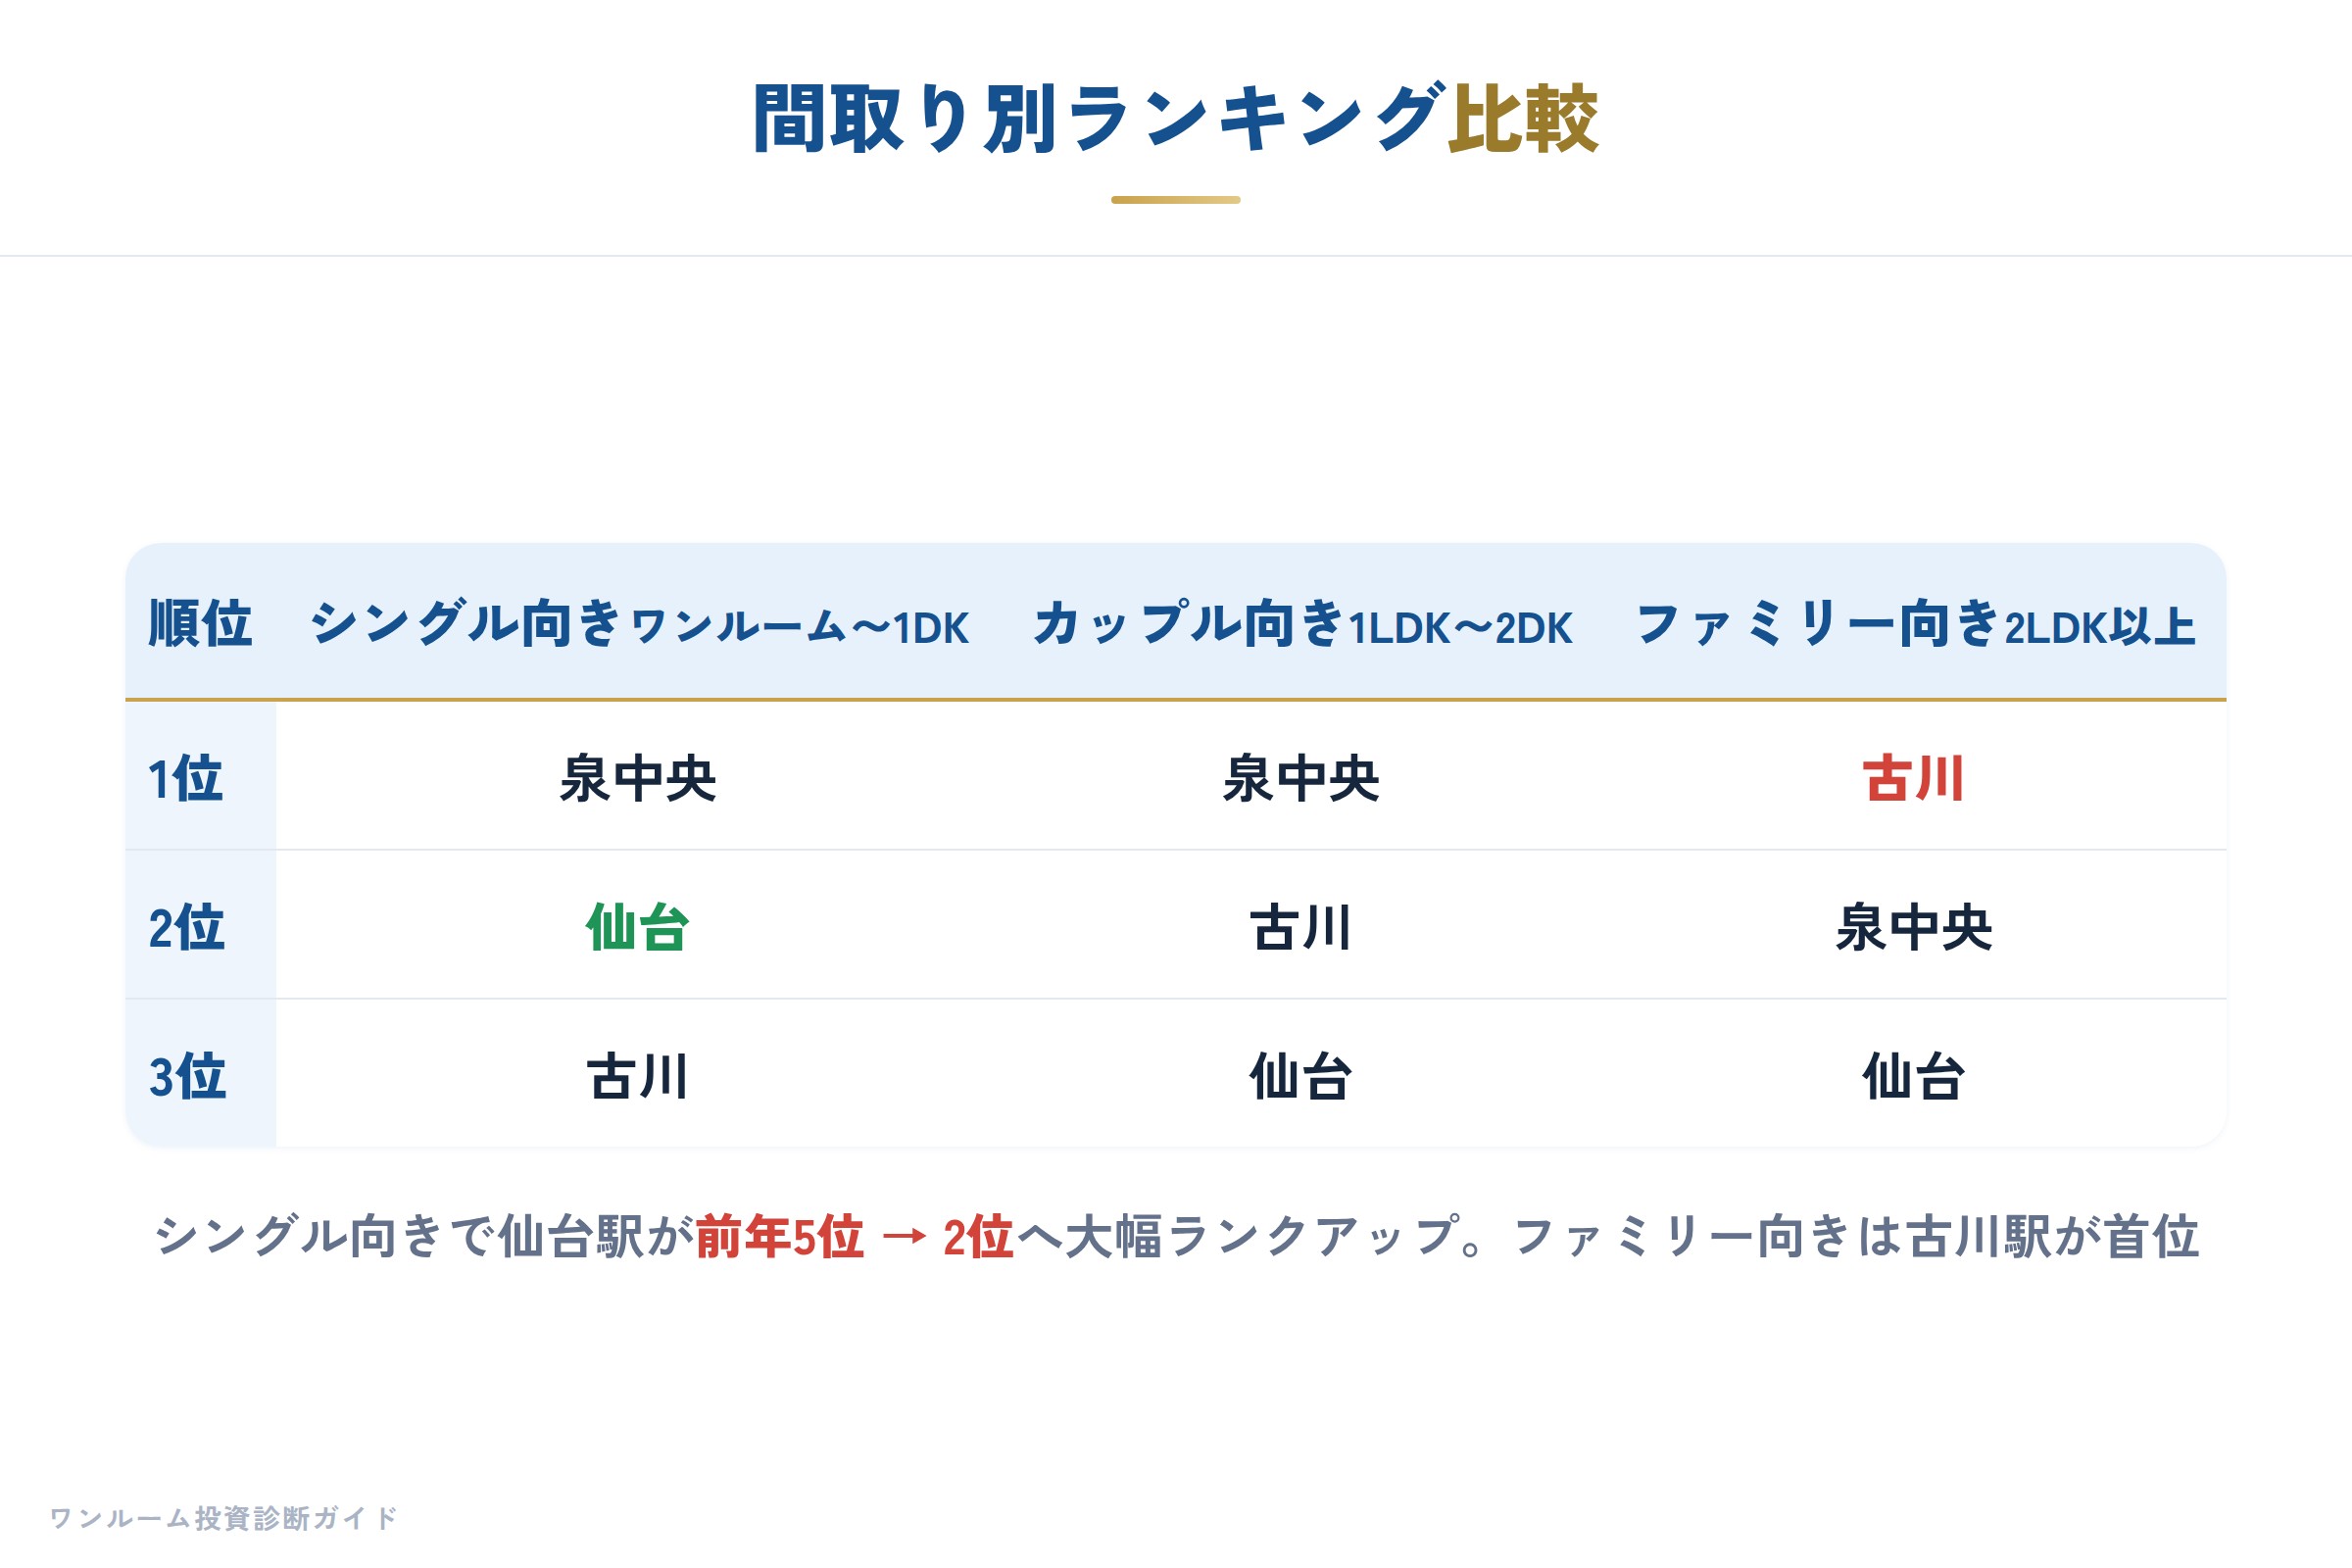Image resolution: width=2352 pixels, height=1568 pixels.
Task: Click the gold underline beneath the title
Action: pos(1176,200)
